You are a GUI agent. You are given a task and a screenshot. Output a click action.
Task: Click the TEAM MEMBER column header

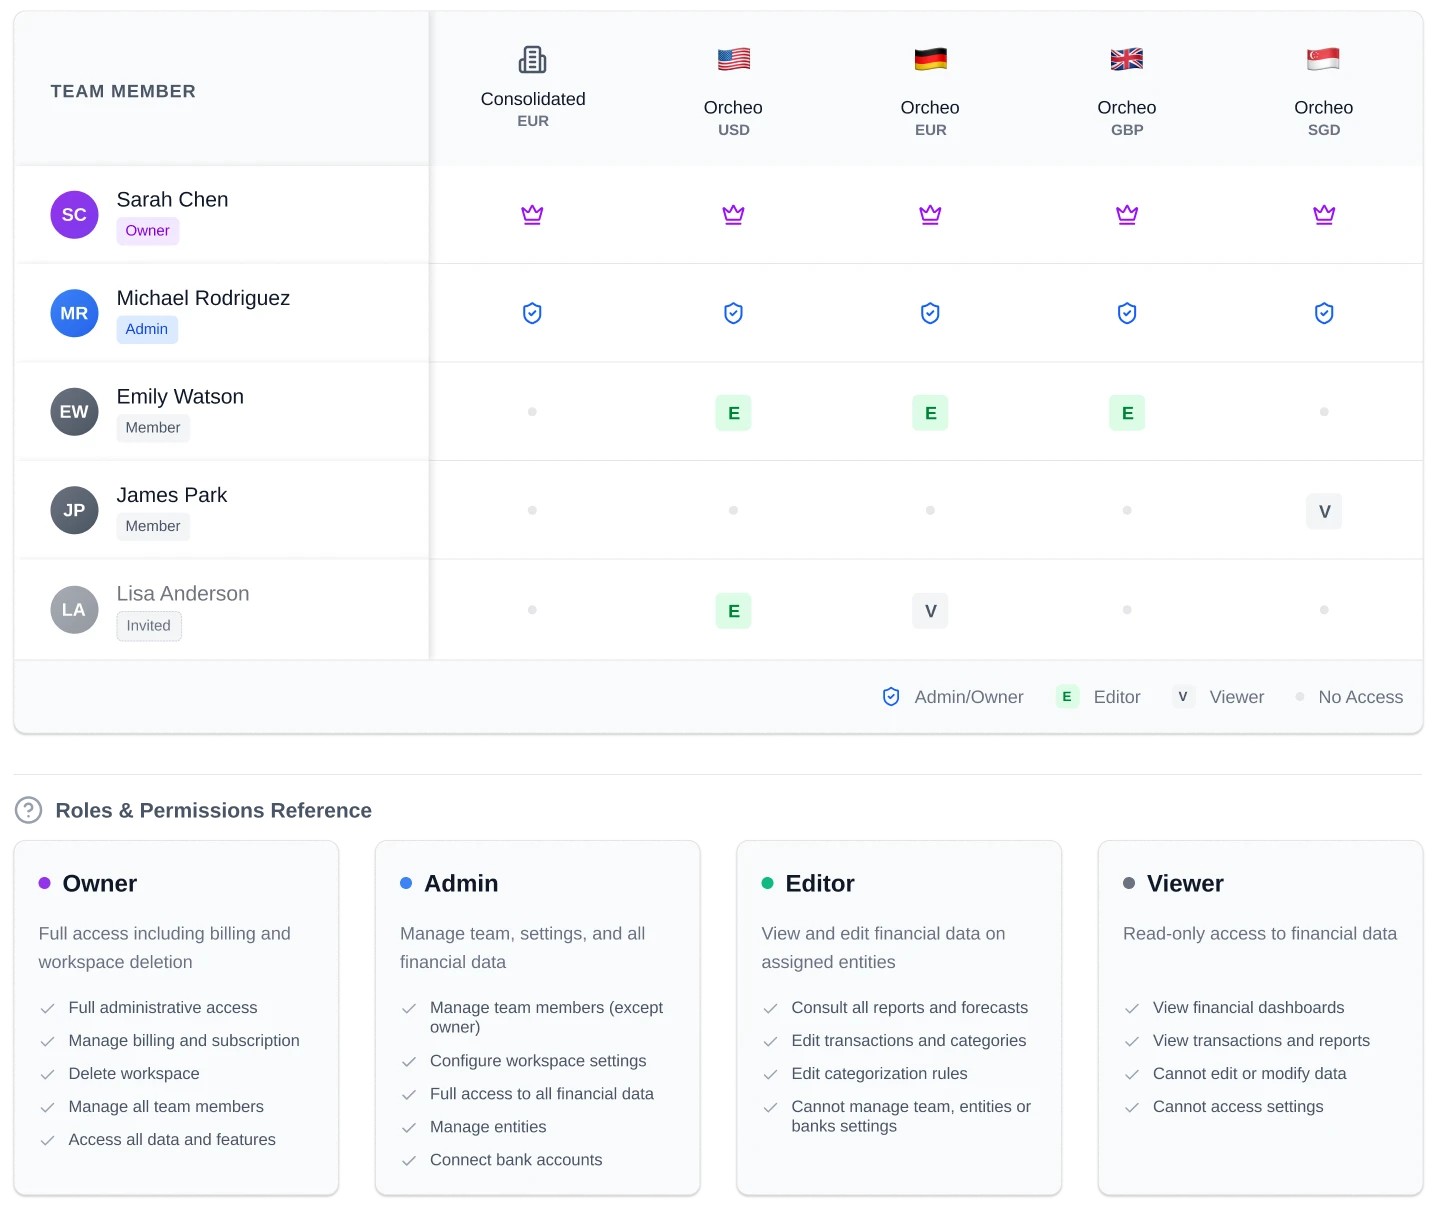pos(123,91)
